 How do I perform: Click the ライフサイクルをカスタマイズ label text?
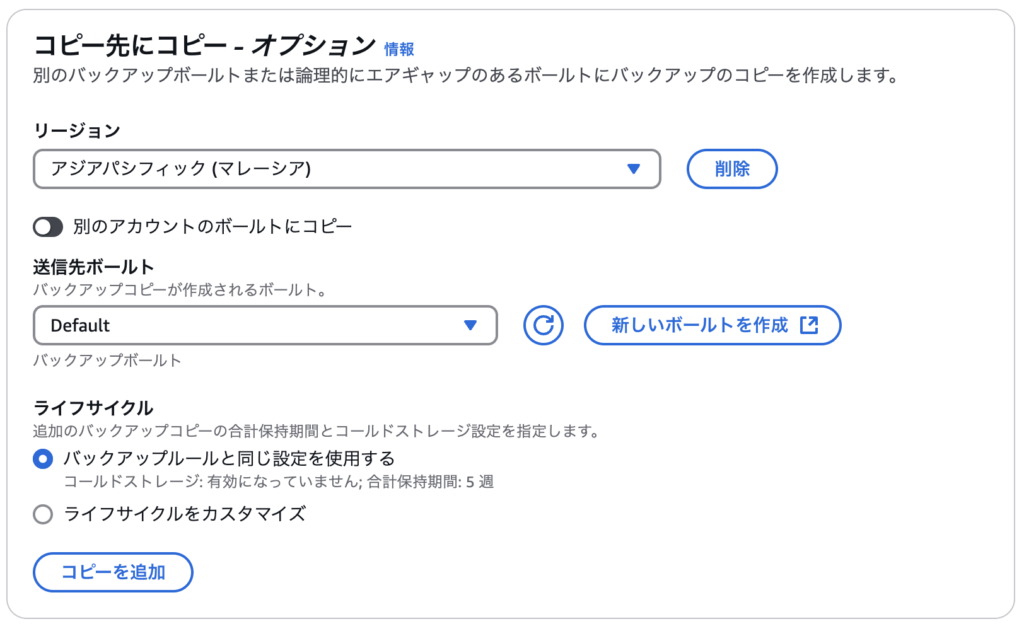[x=185, y=514]
